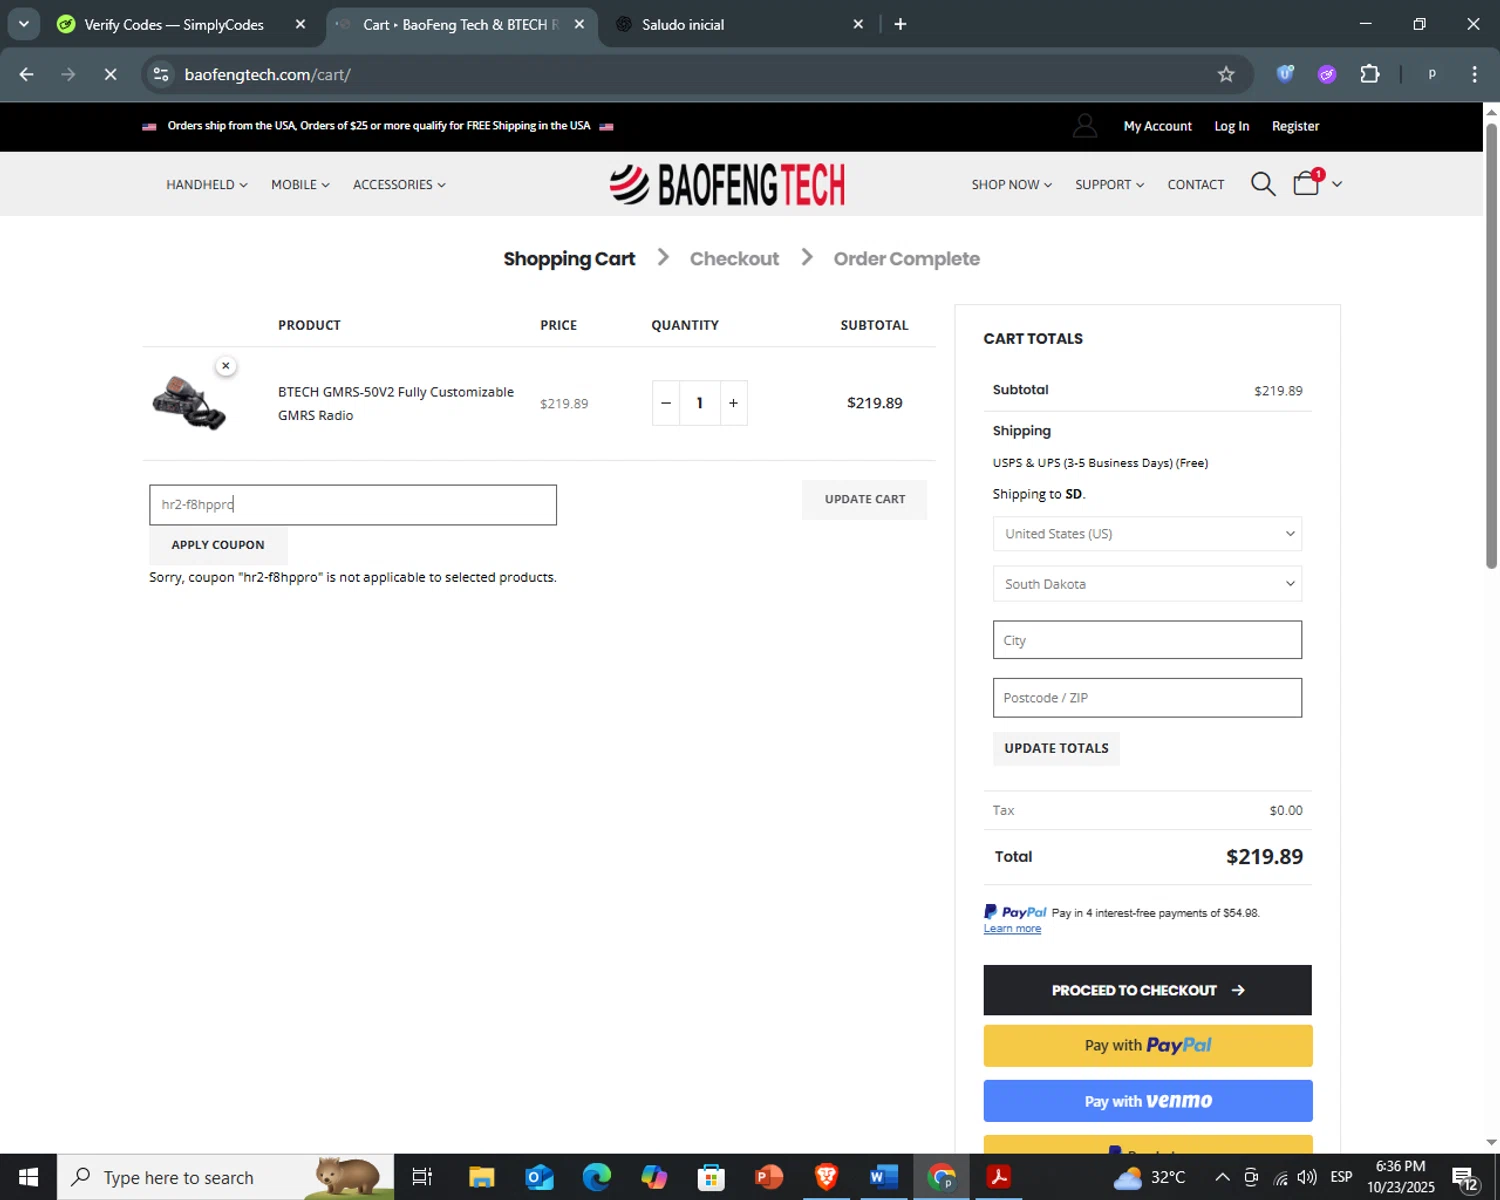This screenshot has height=1200, width=1500.
Task: Click the quantity value field
Action: pos(699,403)
